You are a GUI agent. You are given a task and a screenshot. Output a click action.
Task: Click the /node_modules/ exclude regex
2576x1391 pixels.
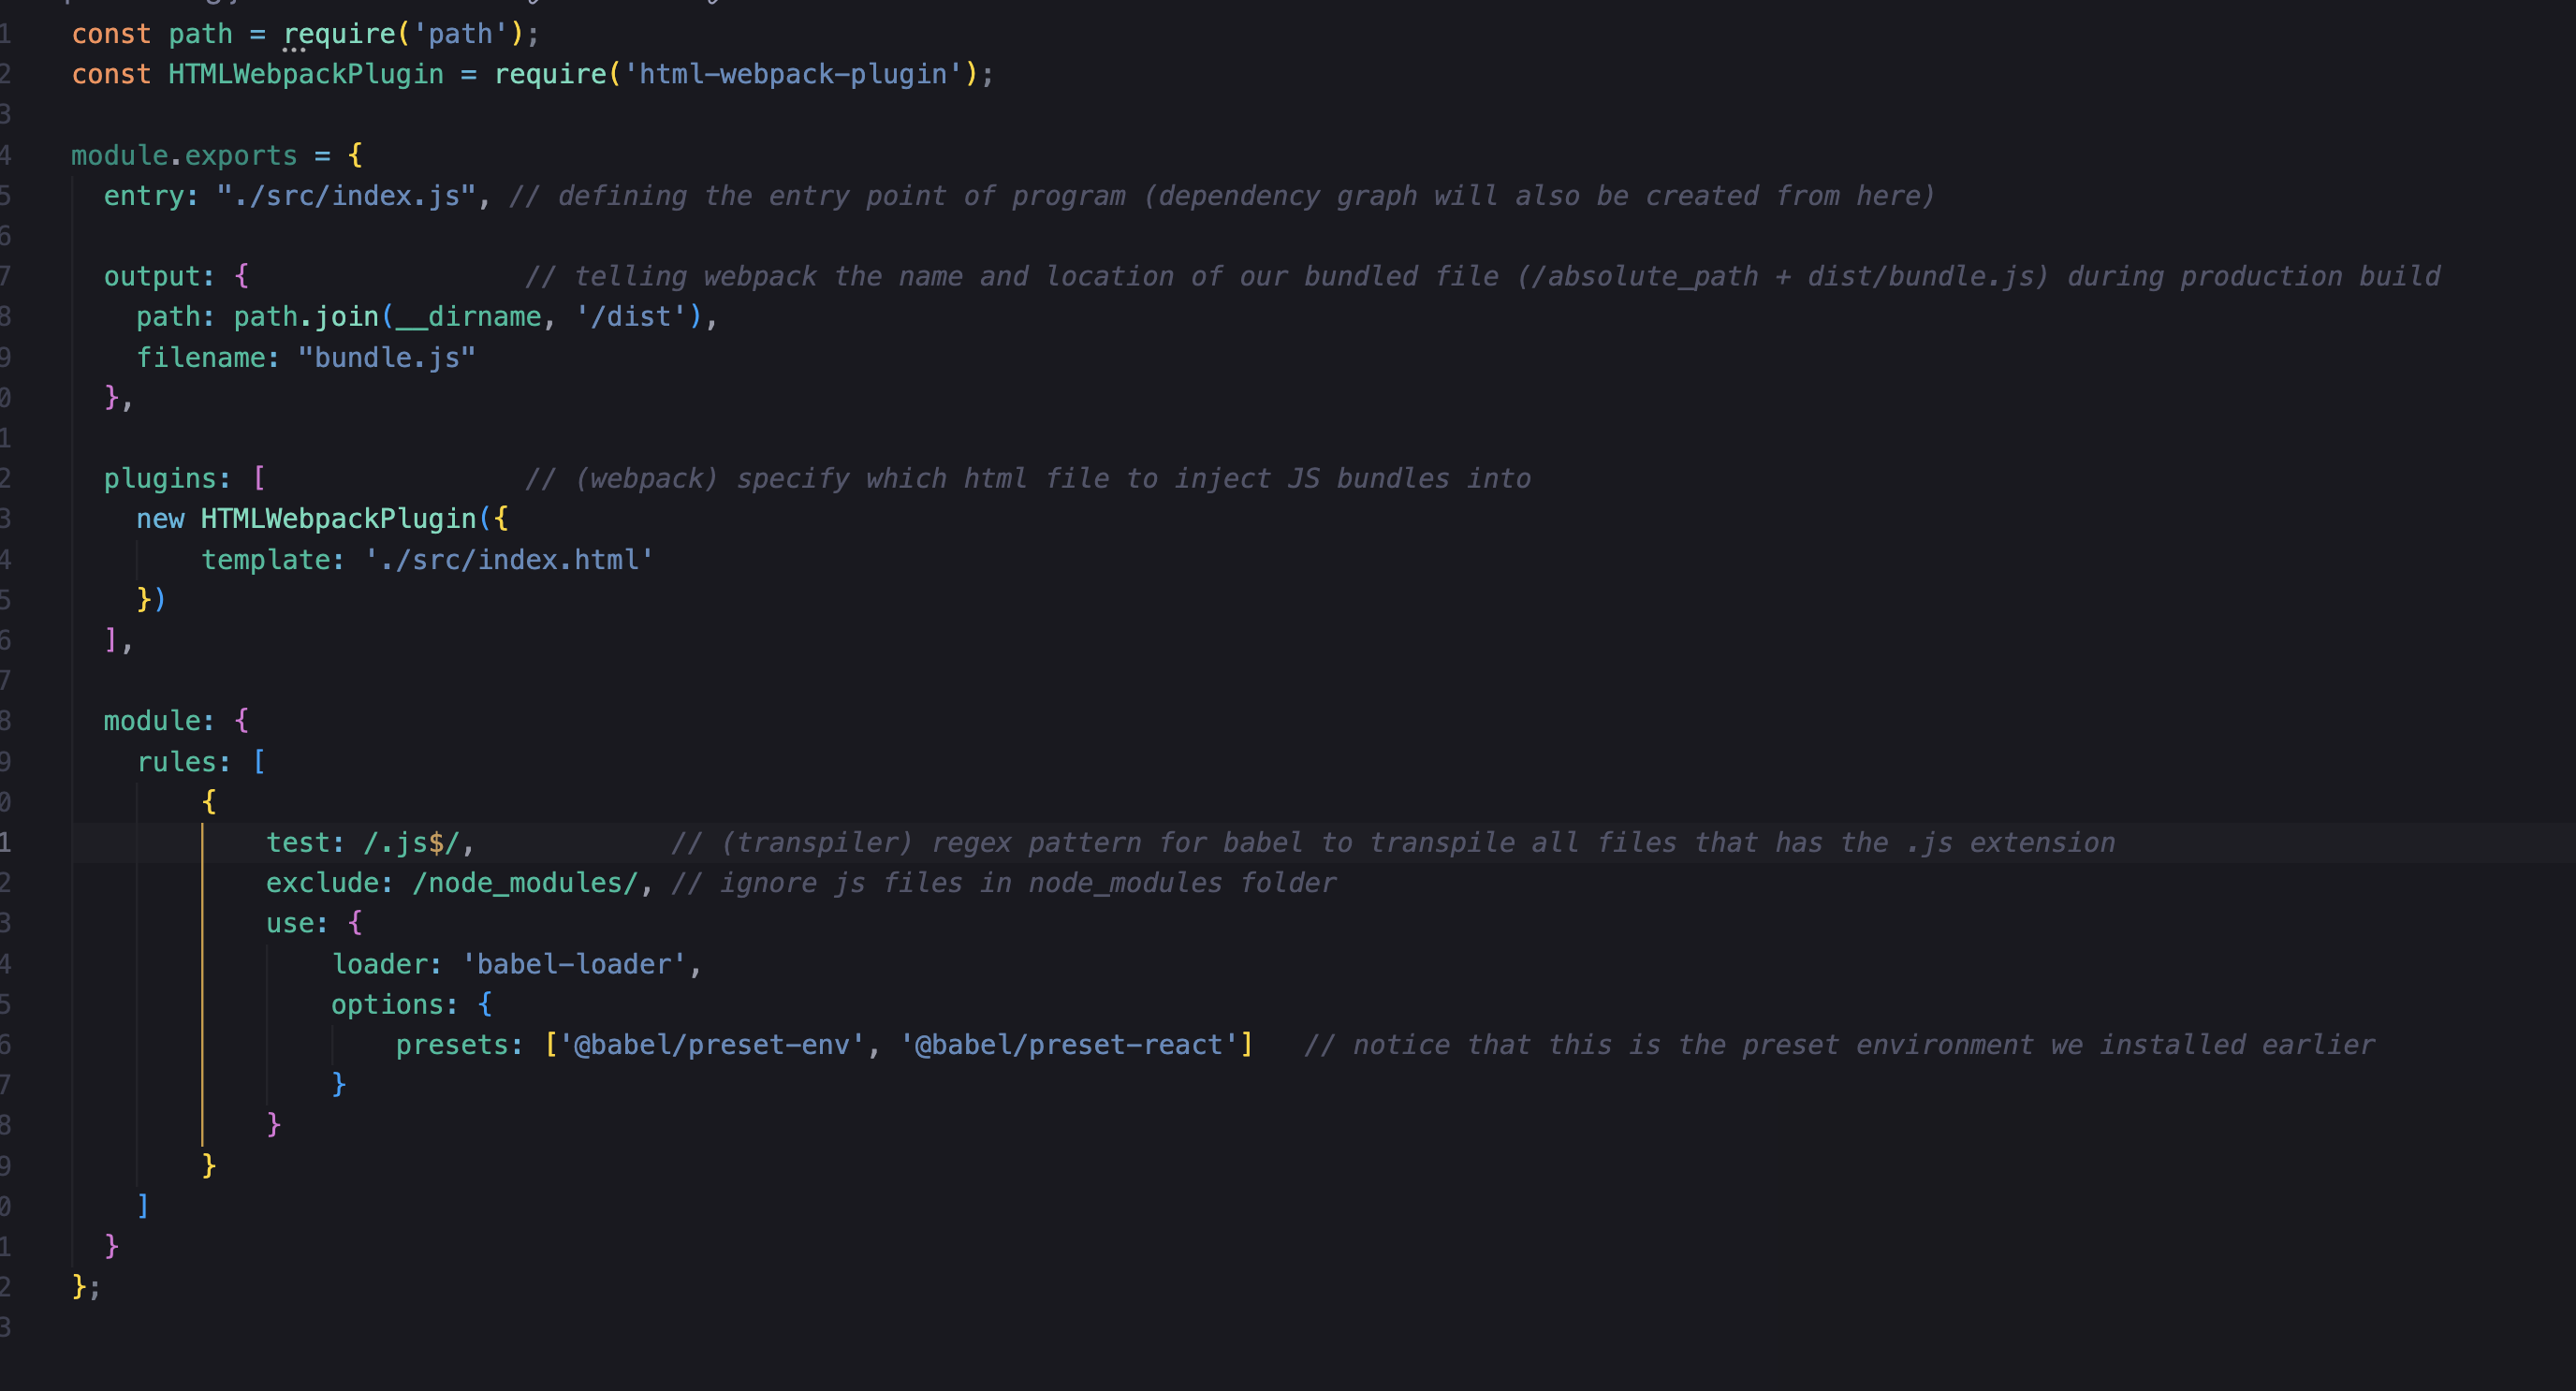(525, 882)
